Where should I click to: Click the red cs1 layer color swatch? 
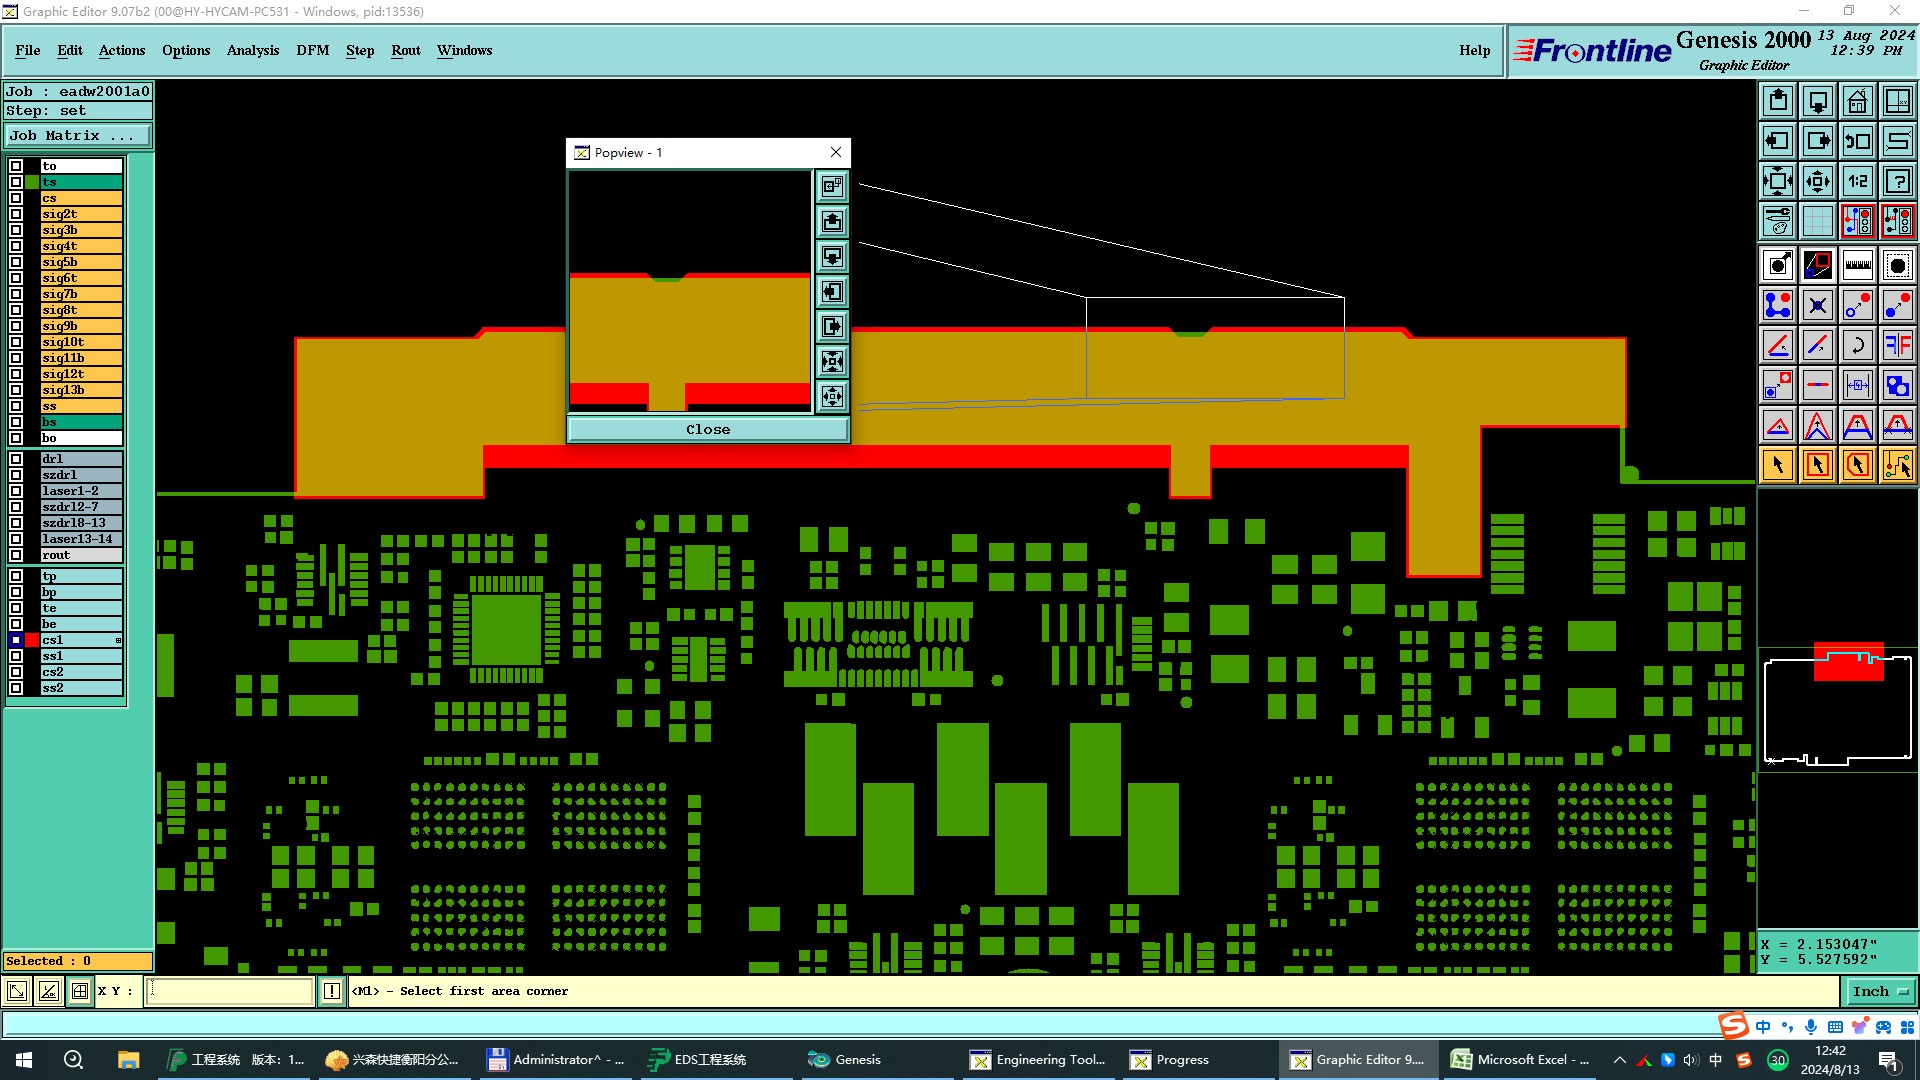[x=32, y=640]
